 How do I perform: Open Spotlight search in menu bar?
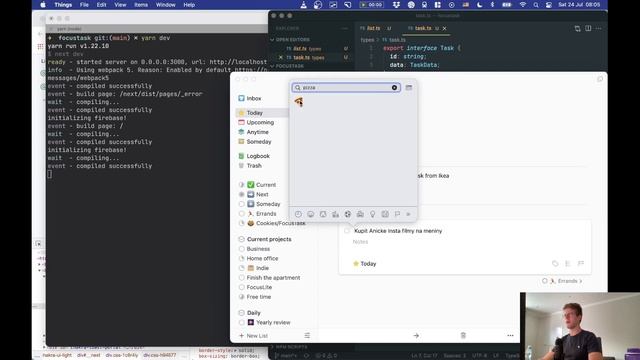(536, 5)
